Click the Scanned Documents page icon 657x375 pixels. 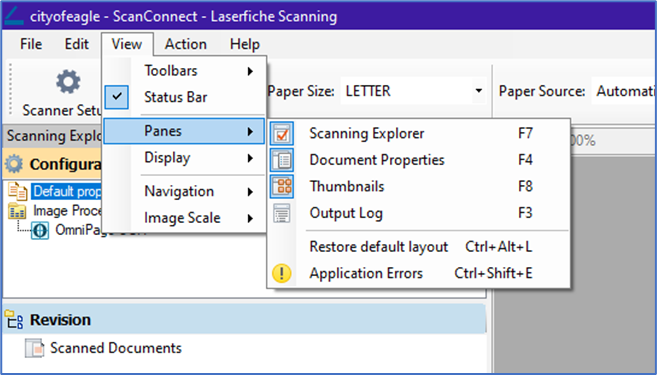click(x=34, y=348)
